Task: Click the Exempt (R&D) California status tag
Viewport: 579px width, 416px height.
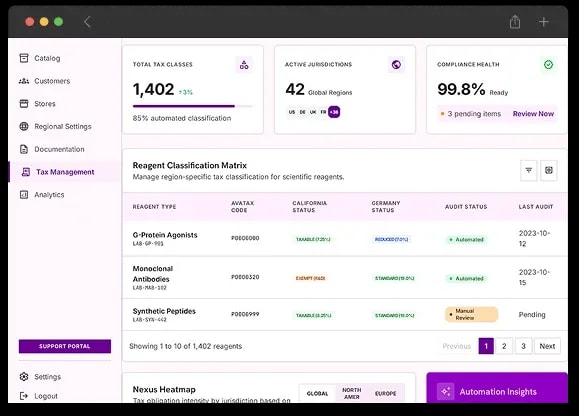Action: 310,278
